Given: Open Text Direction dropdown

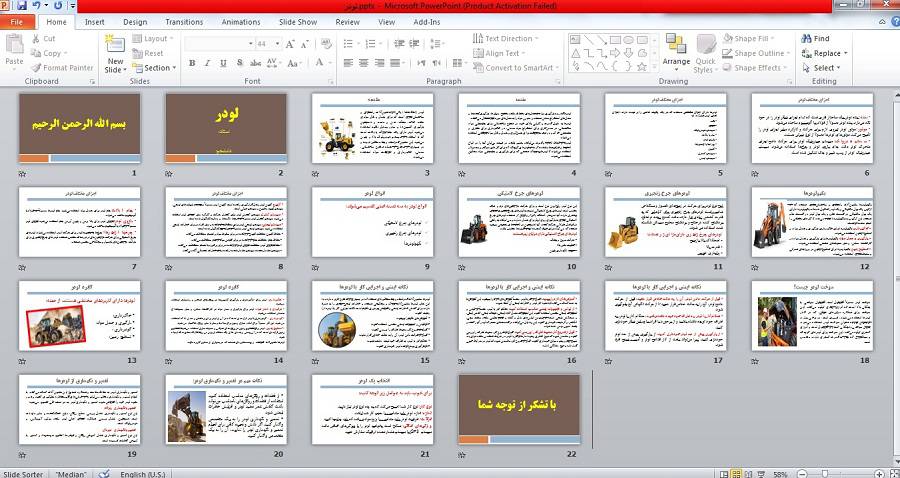Looking at the screenshot, I should click(505, 38).
